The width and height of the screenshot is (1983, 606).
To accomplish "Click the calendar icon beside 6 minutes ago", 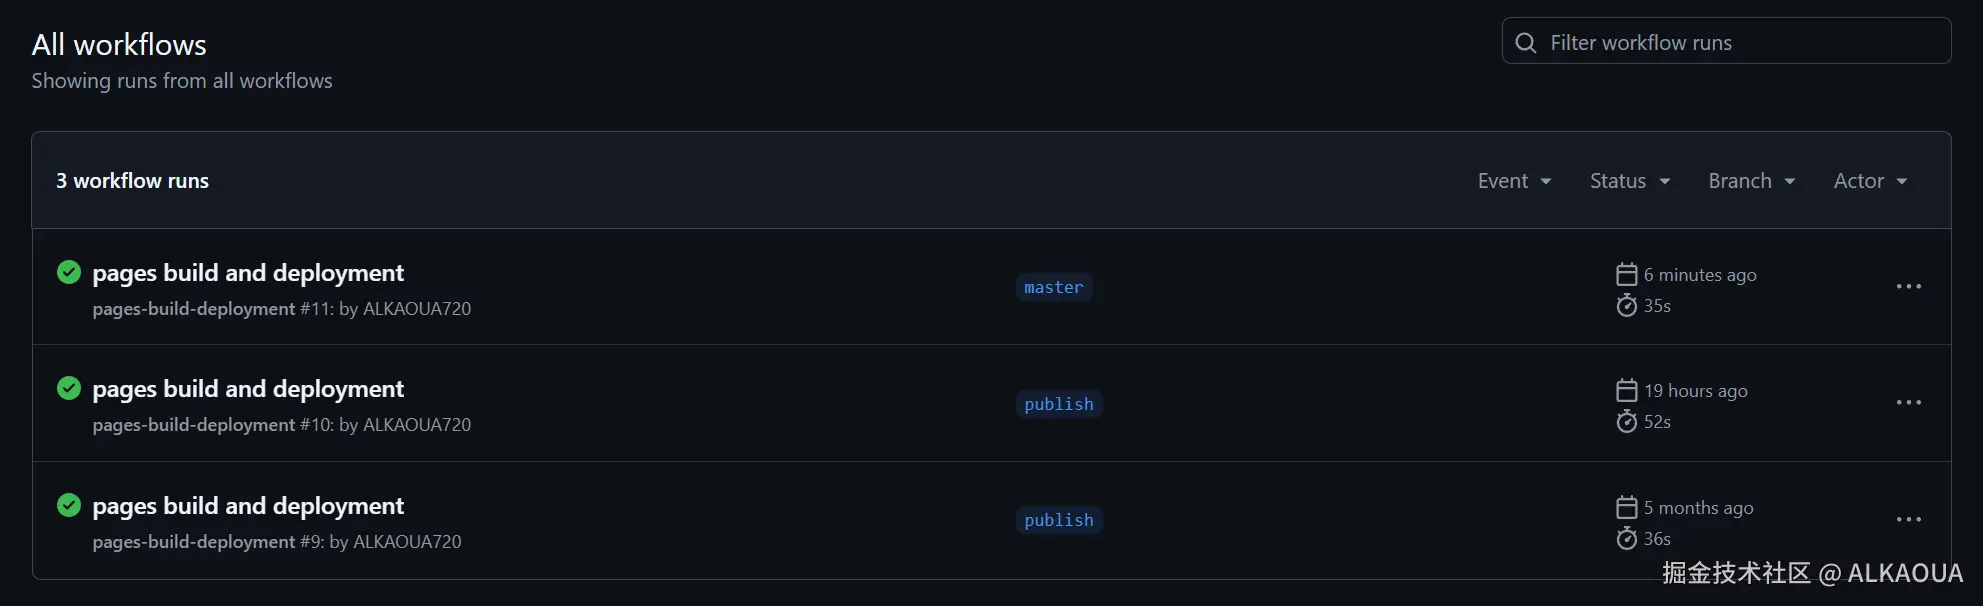I will (1627, 274).
